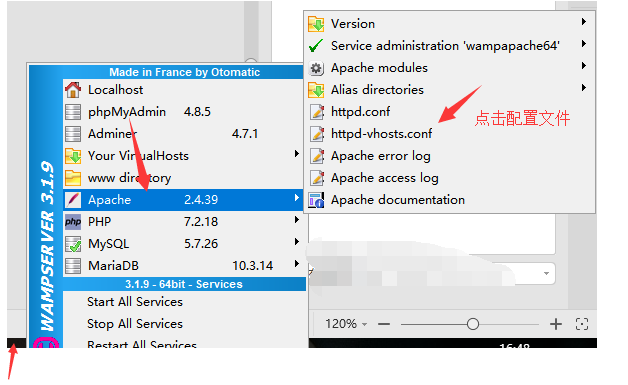Viewport: 628px width, 385px height.
Task: Click the PHP logo icon
Action: [73, 222]
